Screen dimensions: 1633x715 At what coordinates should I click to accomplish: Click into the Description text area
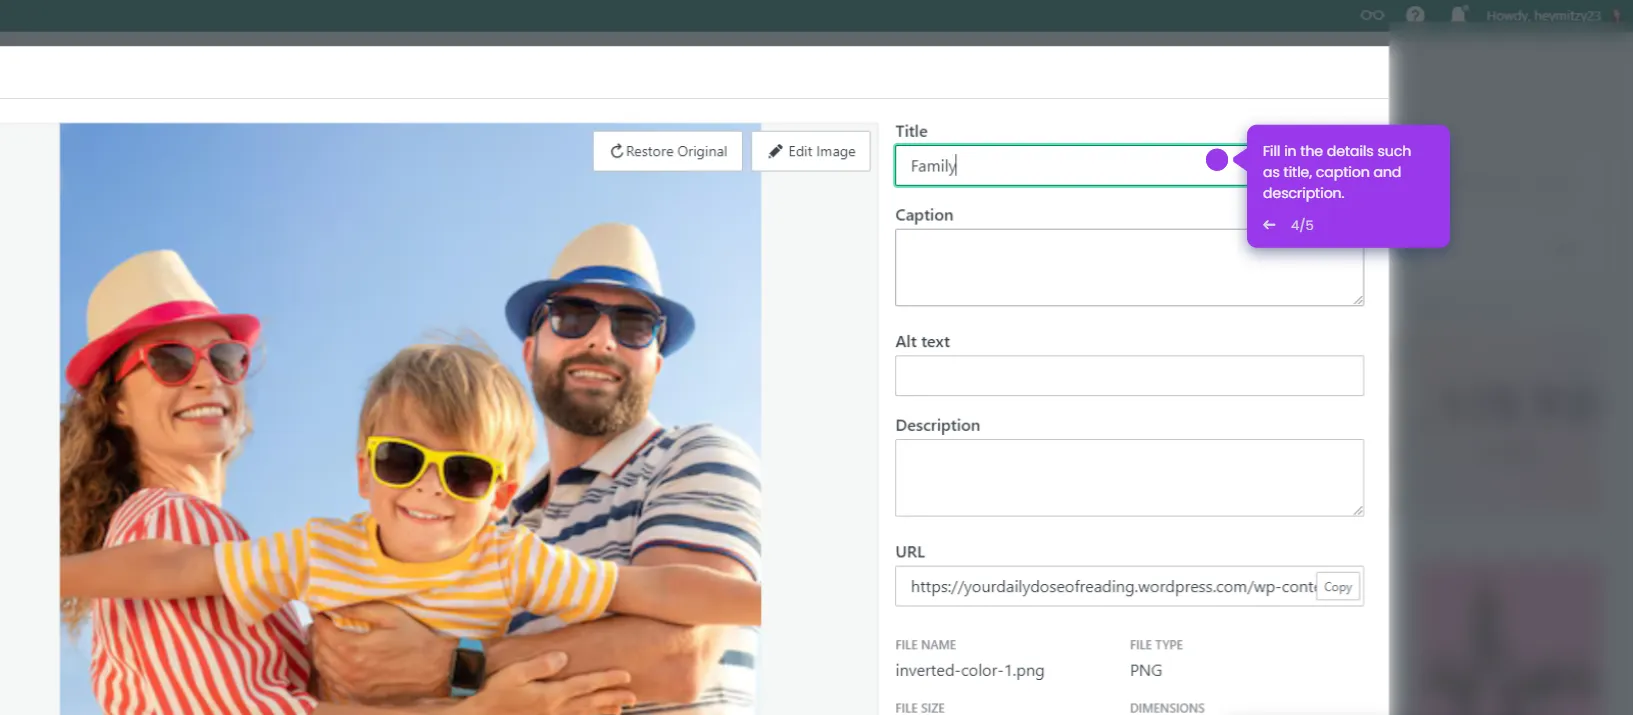[1129, 478]
